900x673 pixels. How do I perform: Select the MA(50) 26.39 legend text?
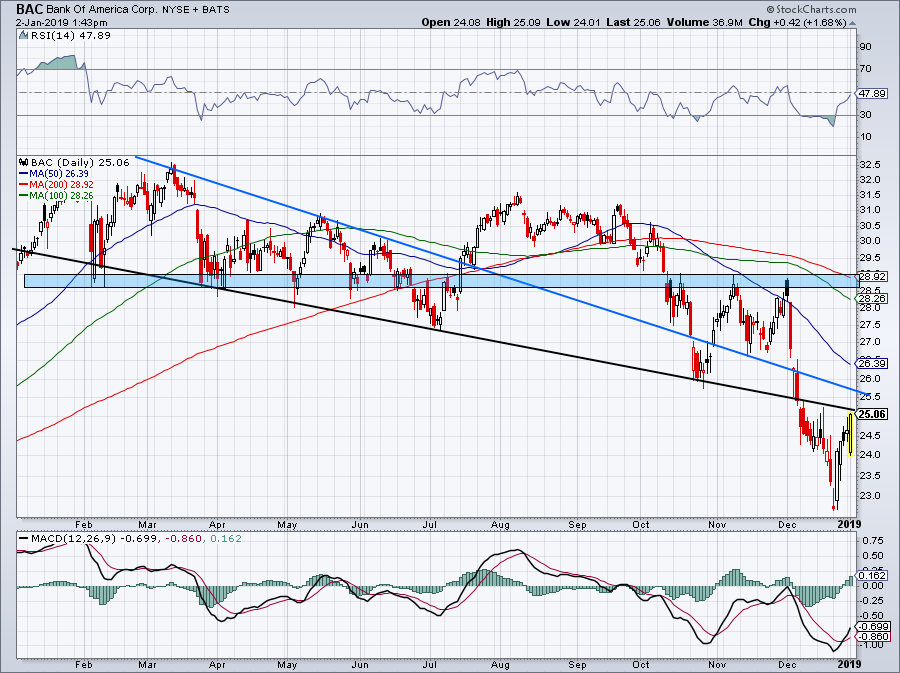pos(59,174)
